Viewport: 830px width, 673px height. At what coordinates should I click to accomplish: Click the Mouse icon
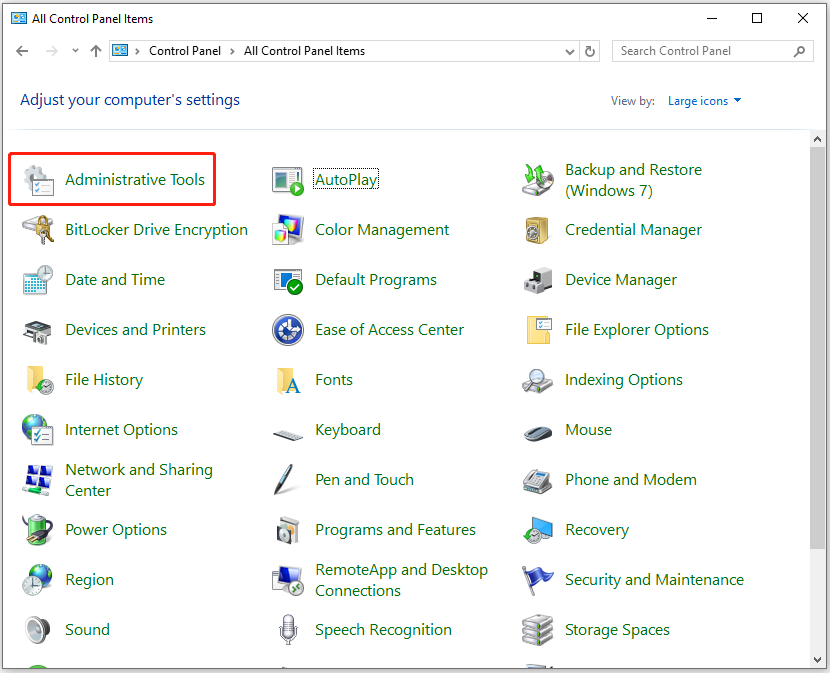pos(537,433)
